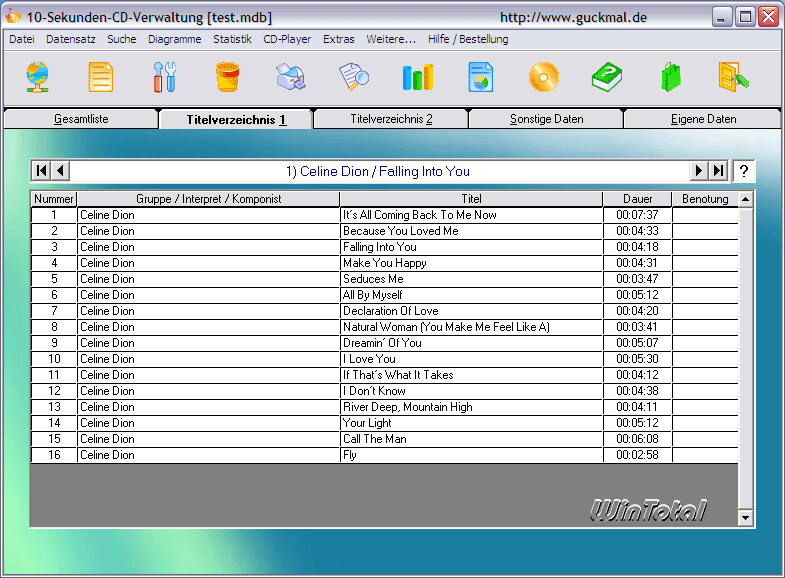Click the application flame icon in title bar
Screen dimensions: 785x578
coord(13,17)
